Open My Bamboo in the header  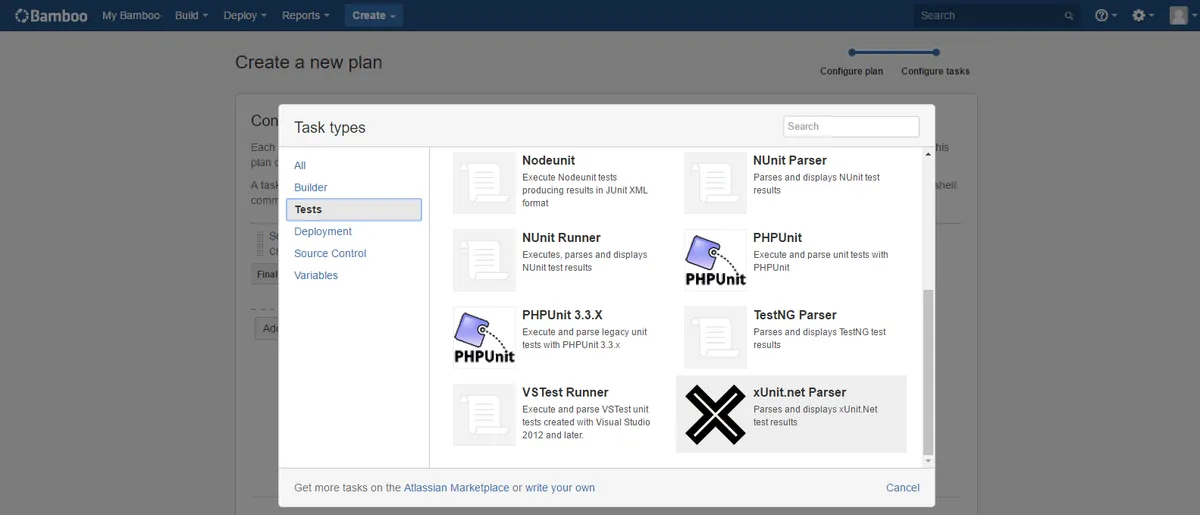[131, 15]
